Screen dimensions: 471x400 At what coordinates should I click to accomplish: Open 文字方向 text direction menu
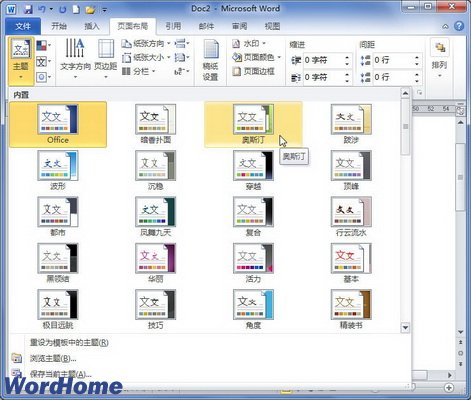coord(75,60)
